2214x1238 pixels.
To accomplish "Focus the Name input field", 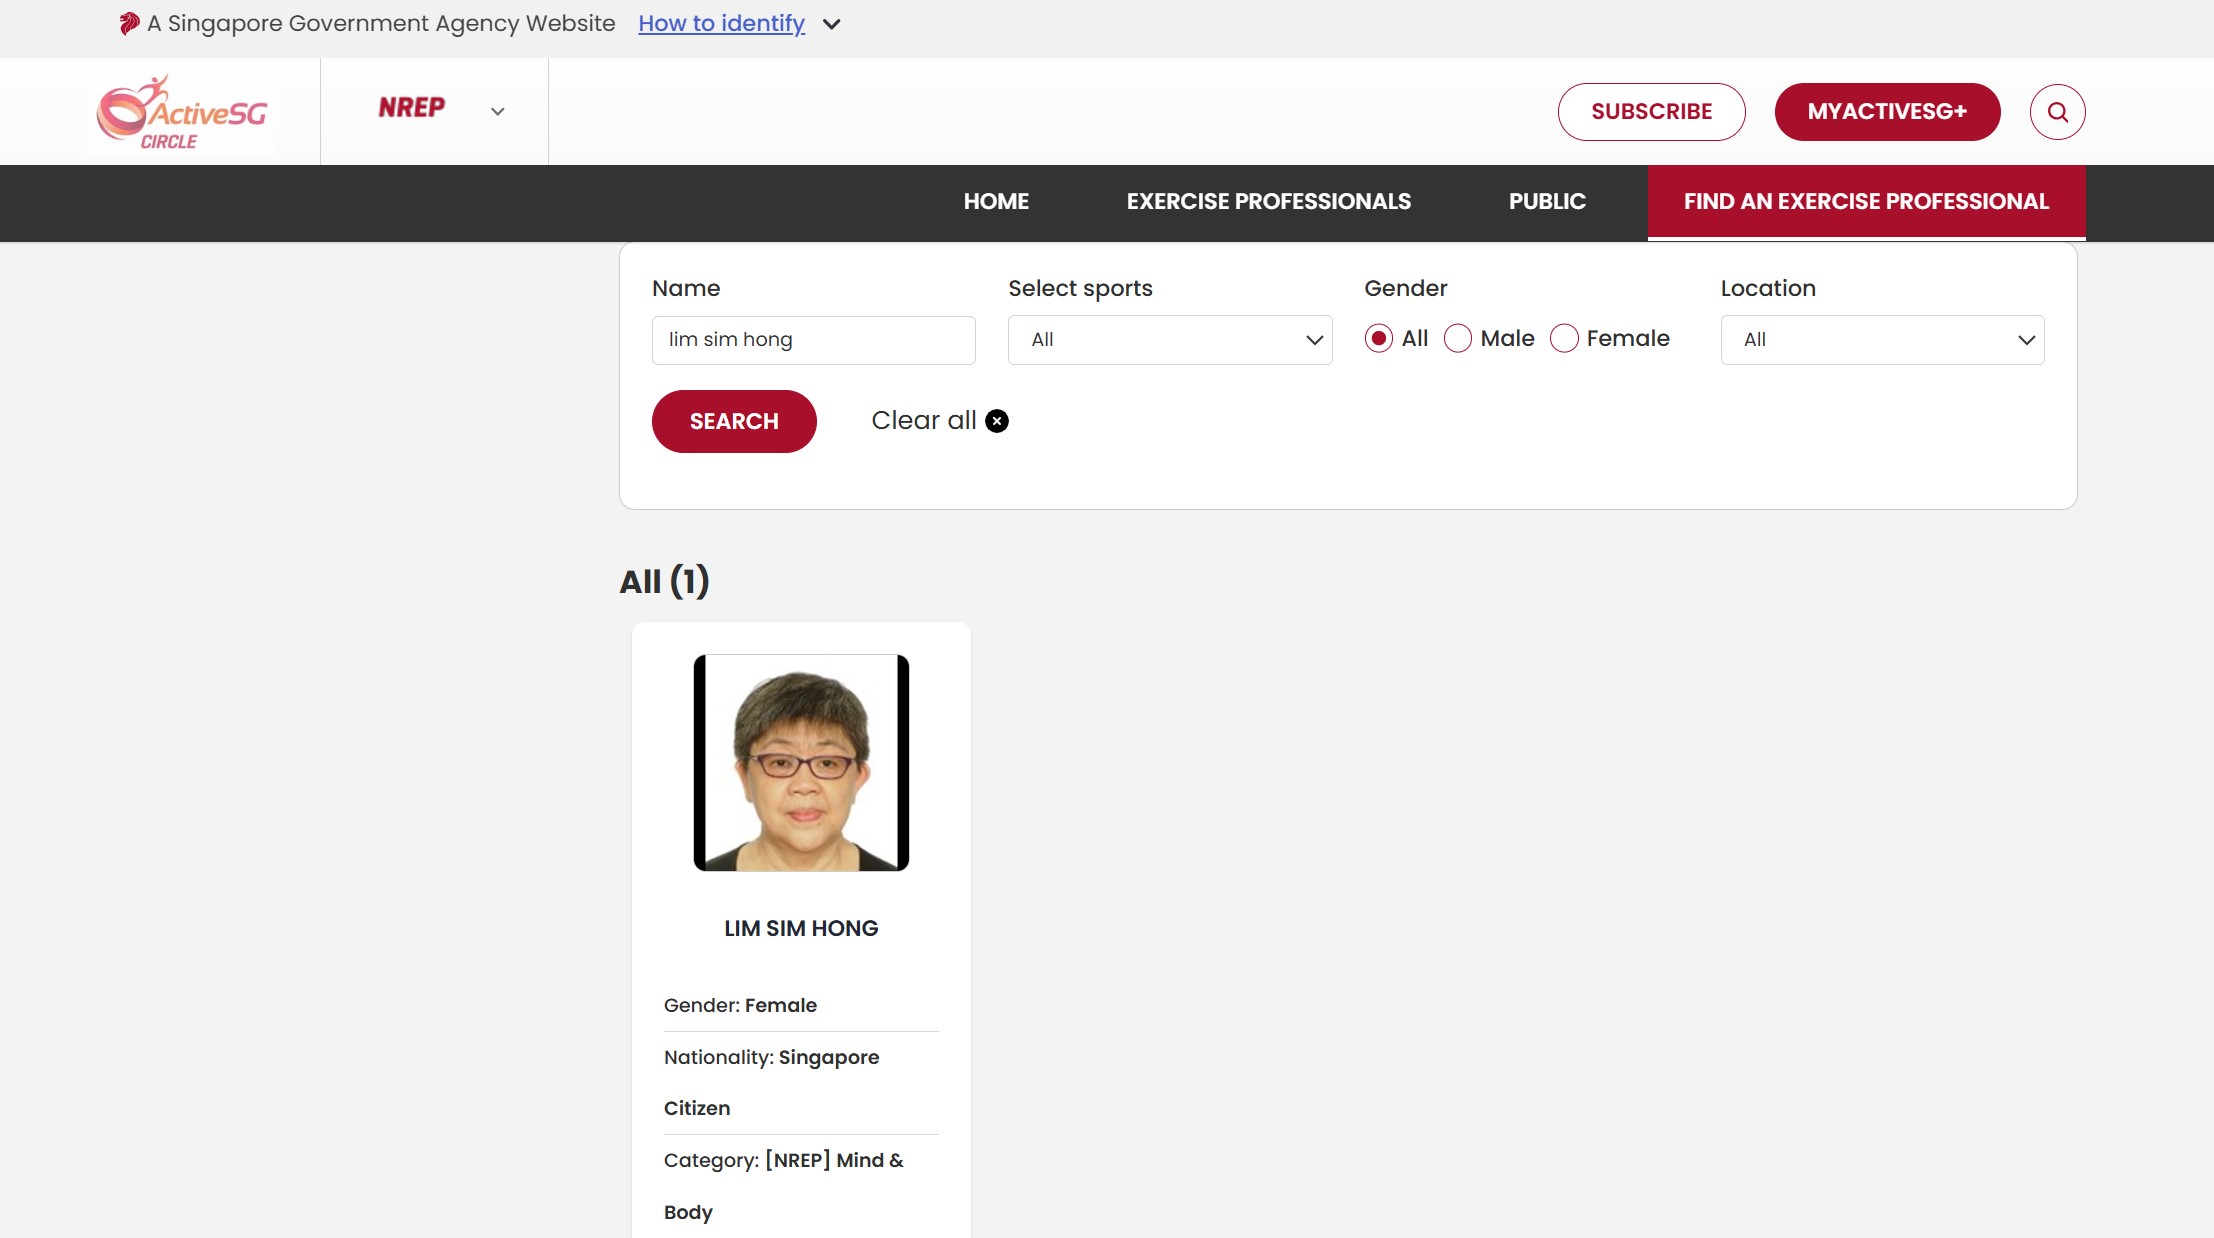I will (x=813, y=340).
